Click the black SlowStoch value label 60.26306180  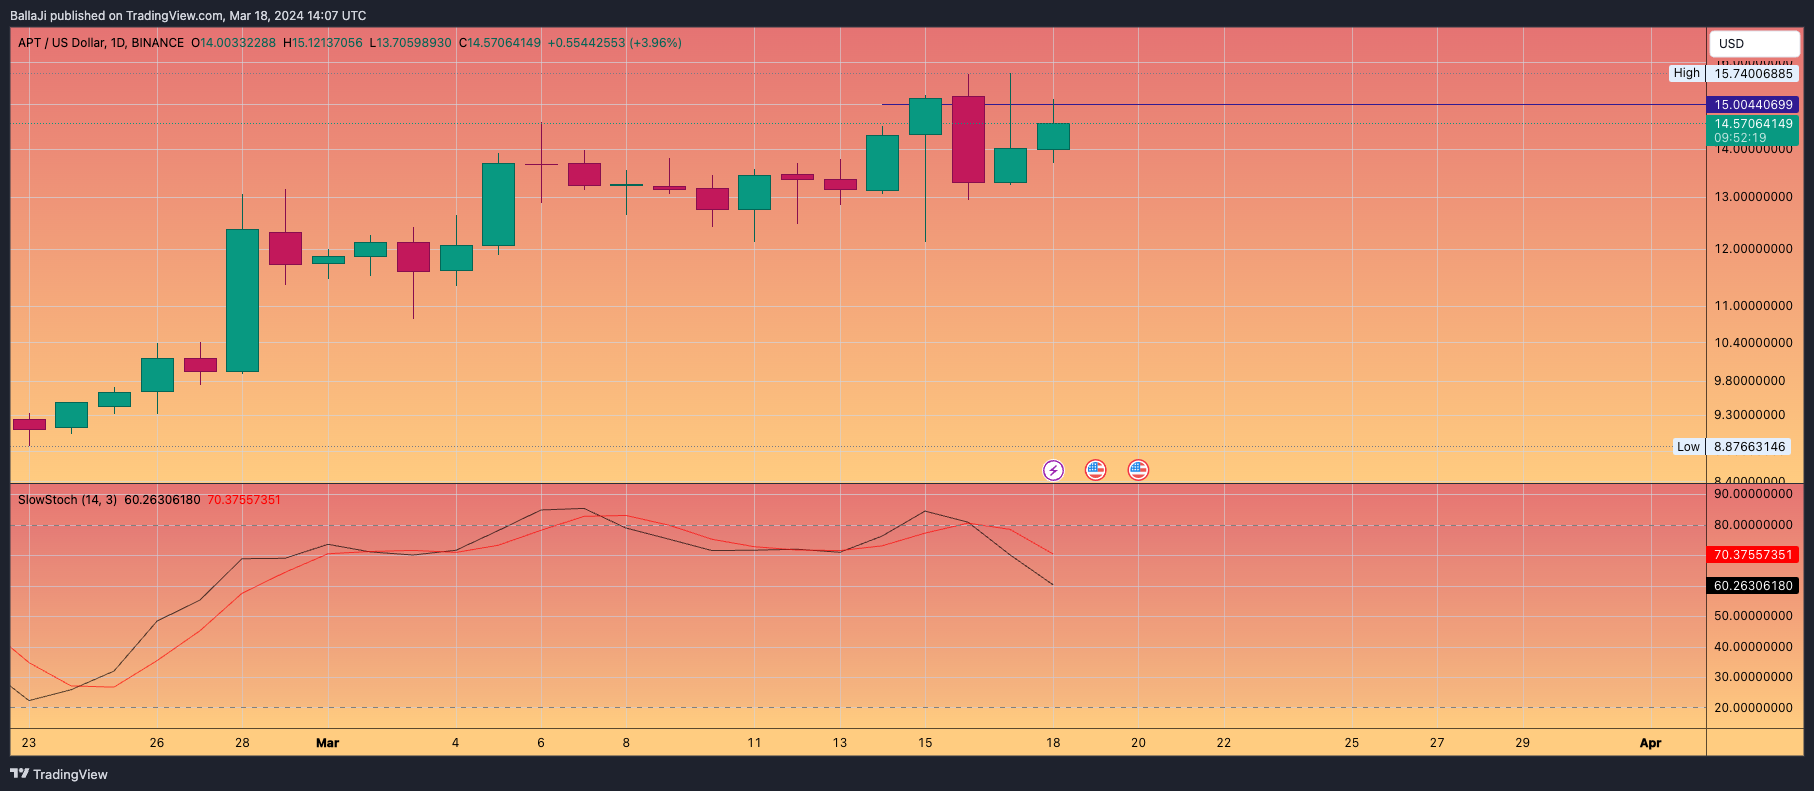tap(1753, 586)
